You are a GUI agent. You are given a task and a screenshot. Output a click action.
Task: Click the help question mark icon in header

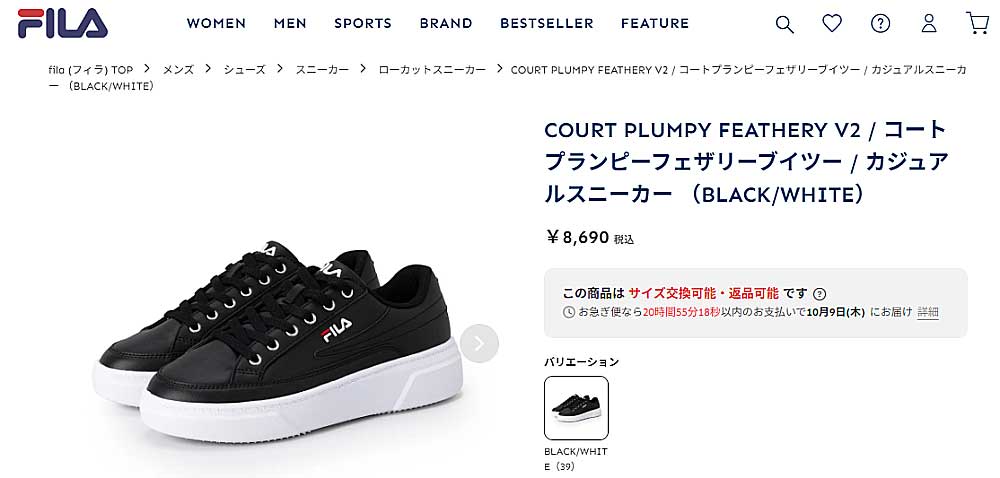880,23
